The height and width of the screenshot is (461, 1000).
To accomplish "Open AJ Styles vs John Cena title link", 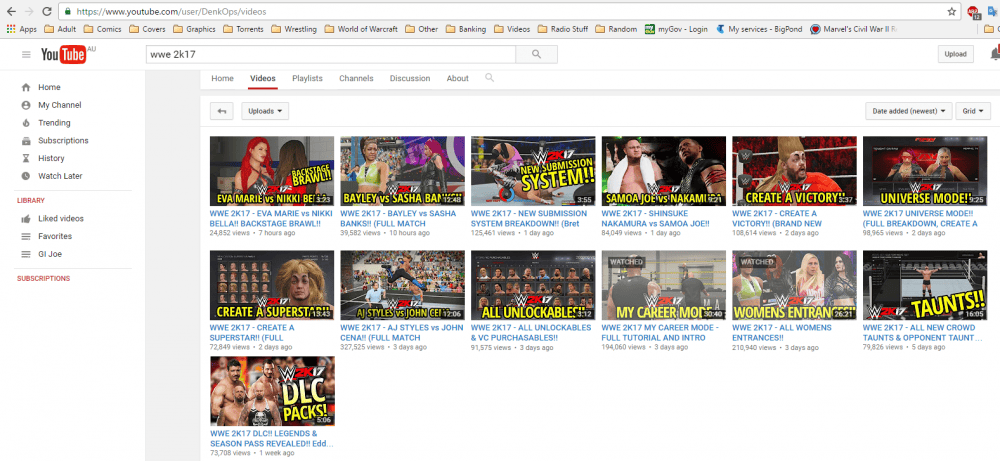I will [402, 333].
